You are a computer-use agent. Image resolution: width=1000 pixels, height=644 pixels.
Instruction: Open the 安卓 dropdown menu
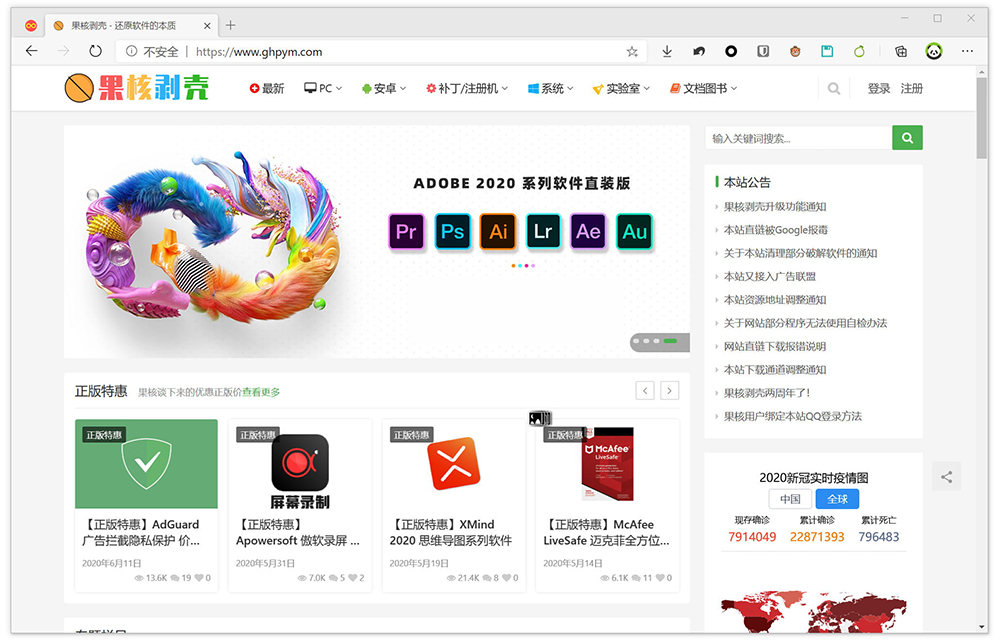383,88
